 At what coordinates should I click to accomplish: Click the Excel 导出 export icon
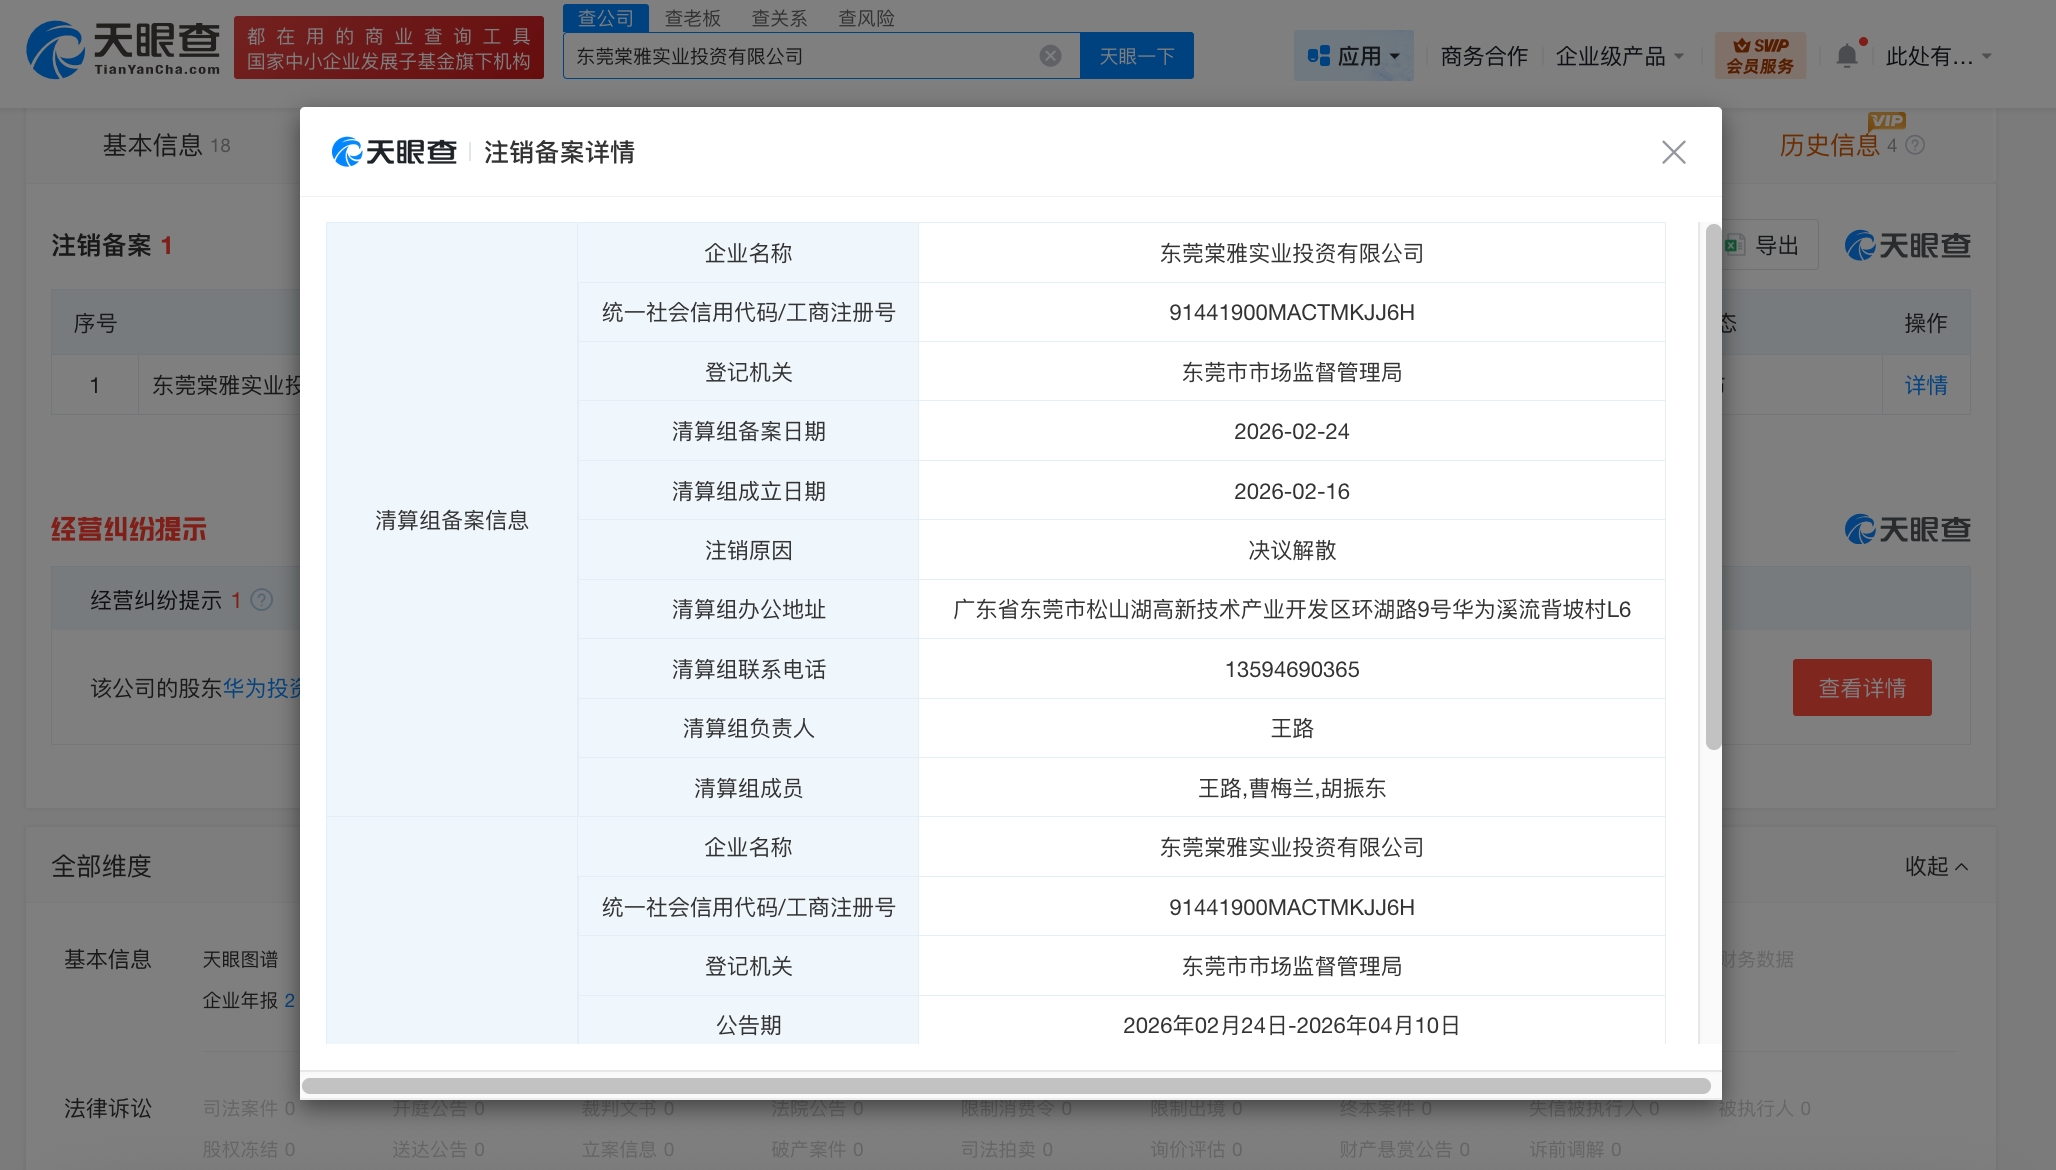tap(1735, 245)
